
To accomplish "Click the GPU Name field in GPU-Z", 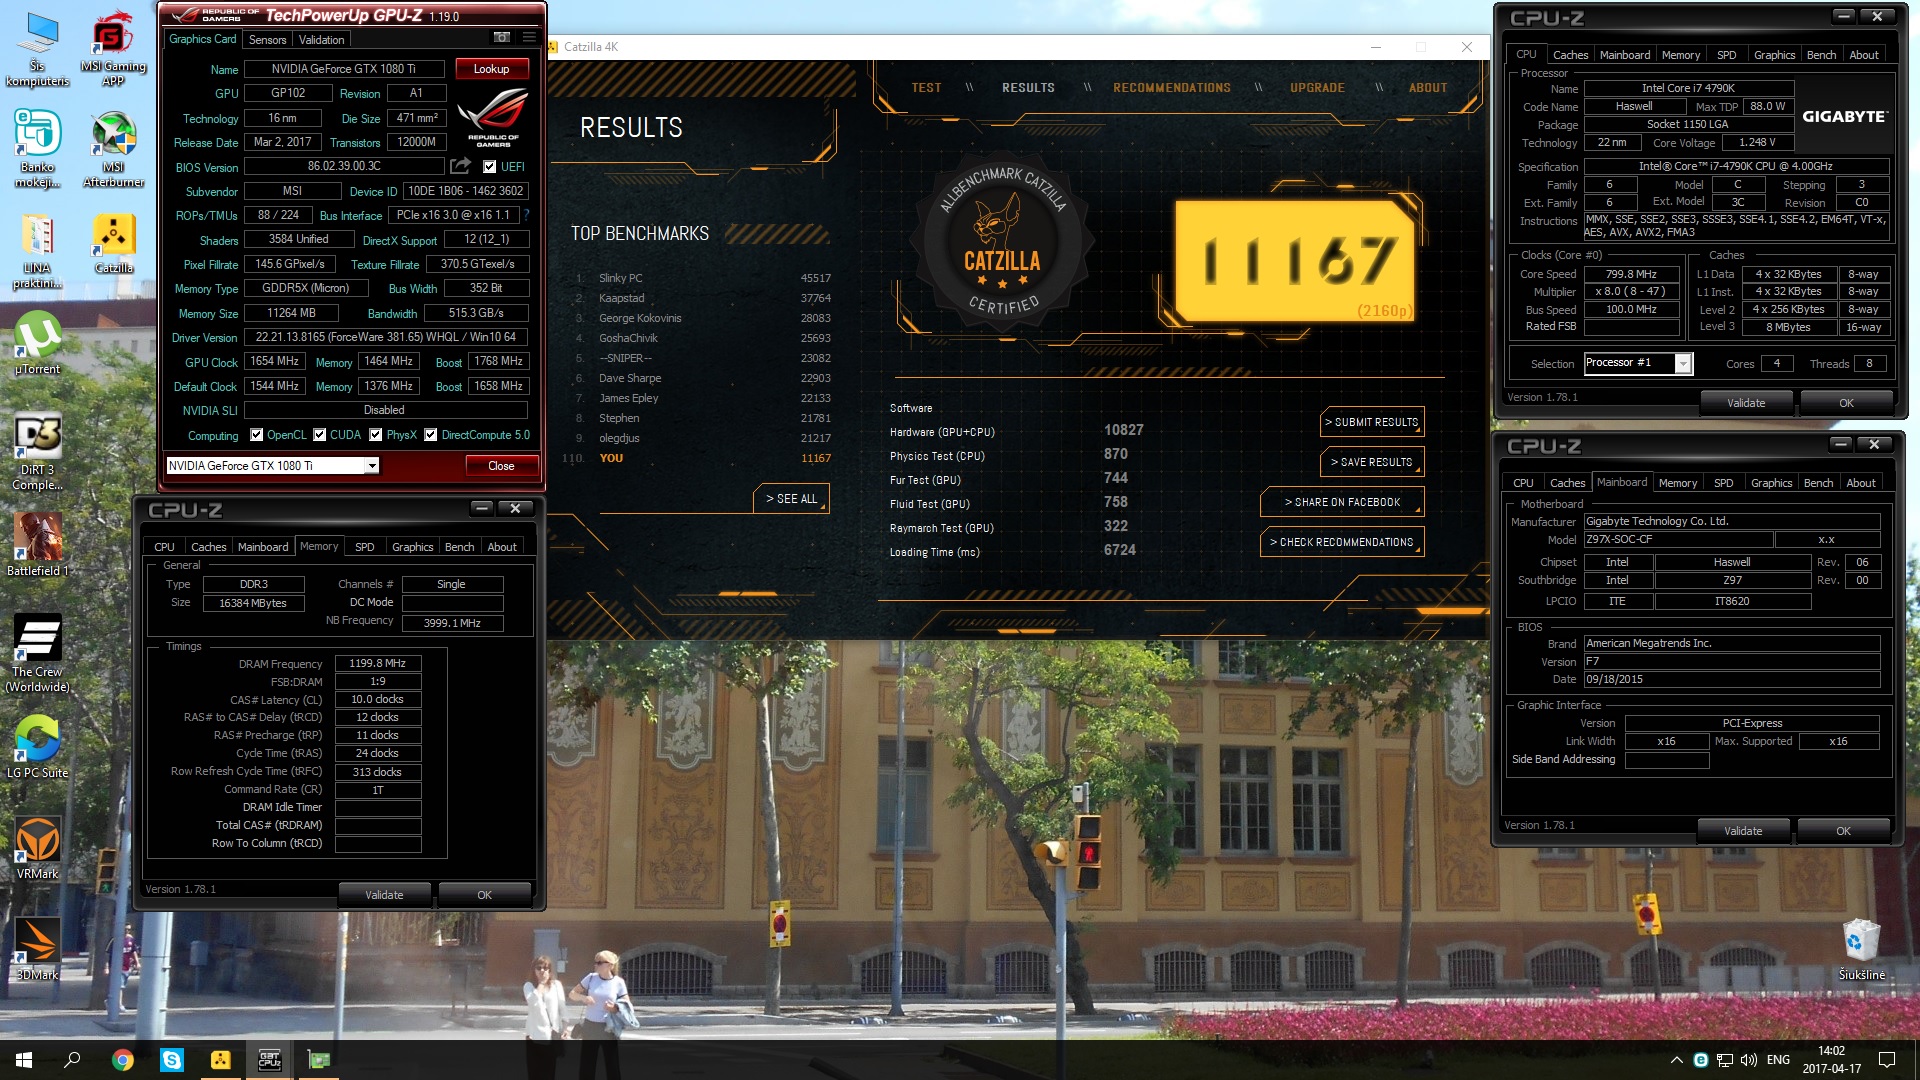I will [344, 69].
